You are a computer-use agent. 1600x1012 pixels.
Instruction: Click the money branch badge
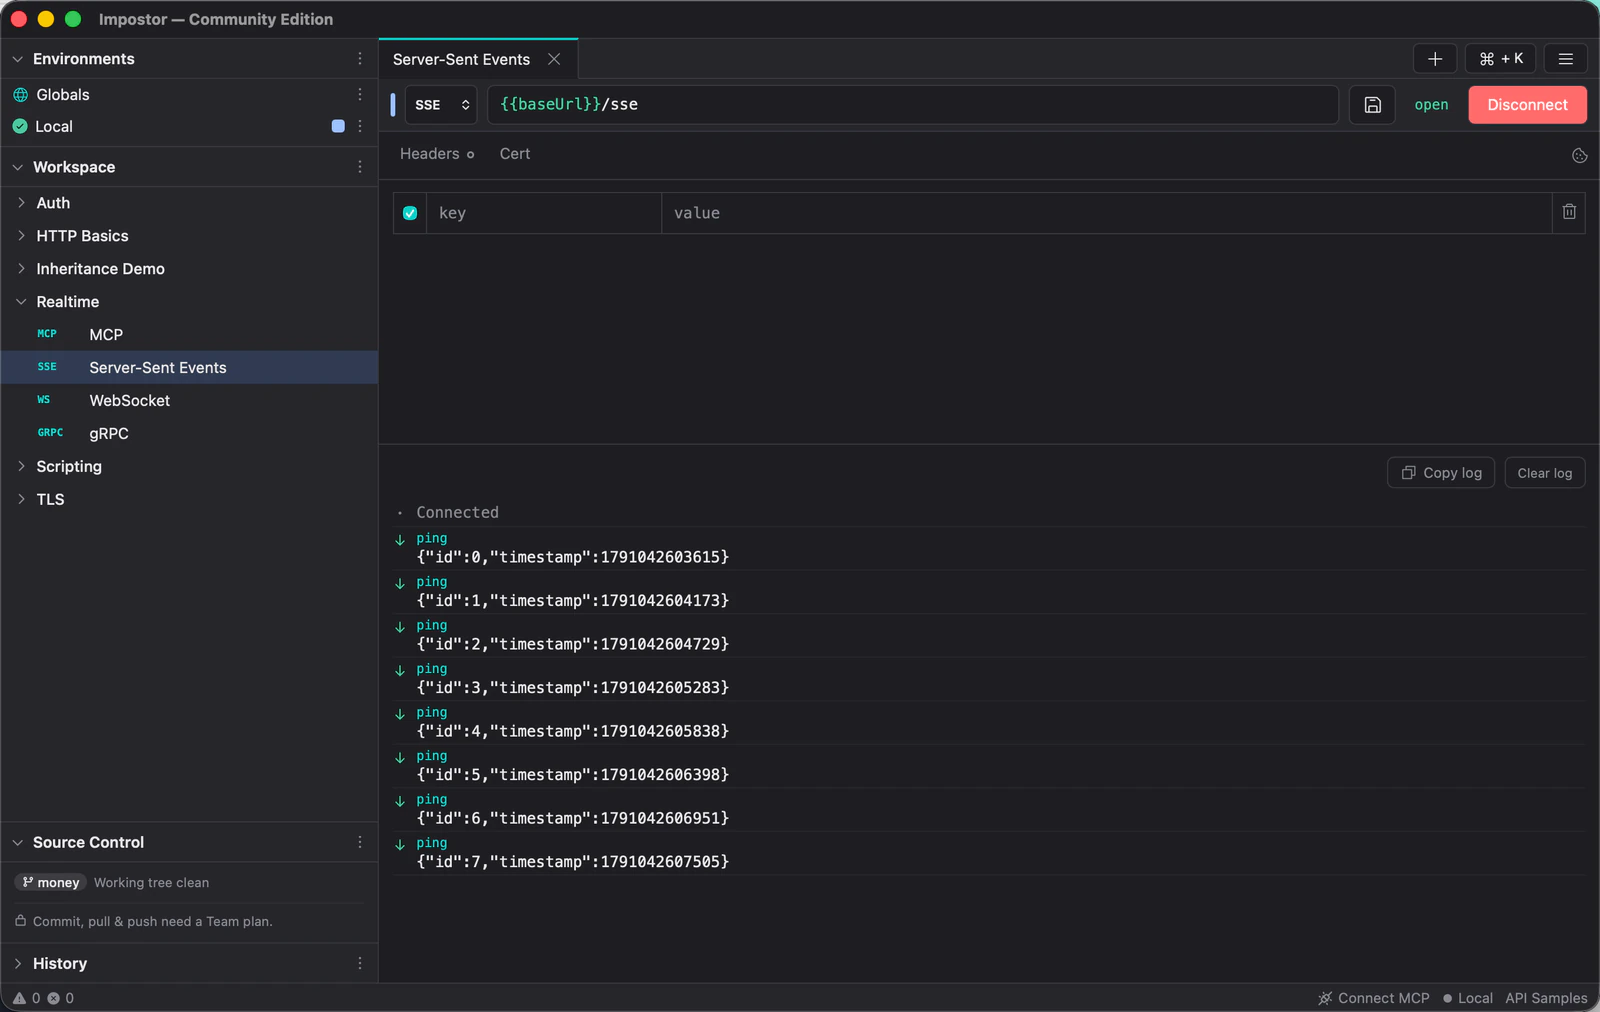pos(51,882)
